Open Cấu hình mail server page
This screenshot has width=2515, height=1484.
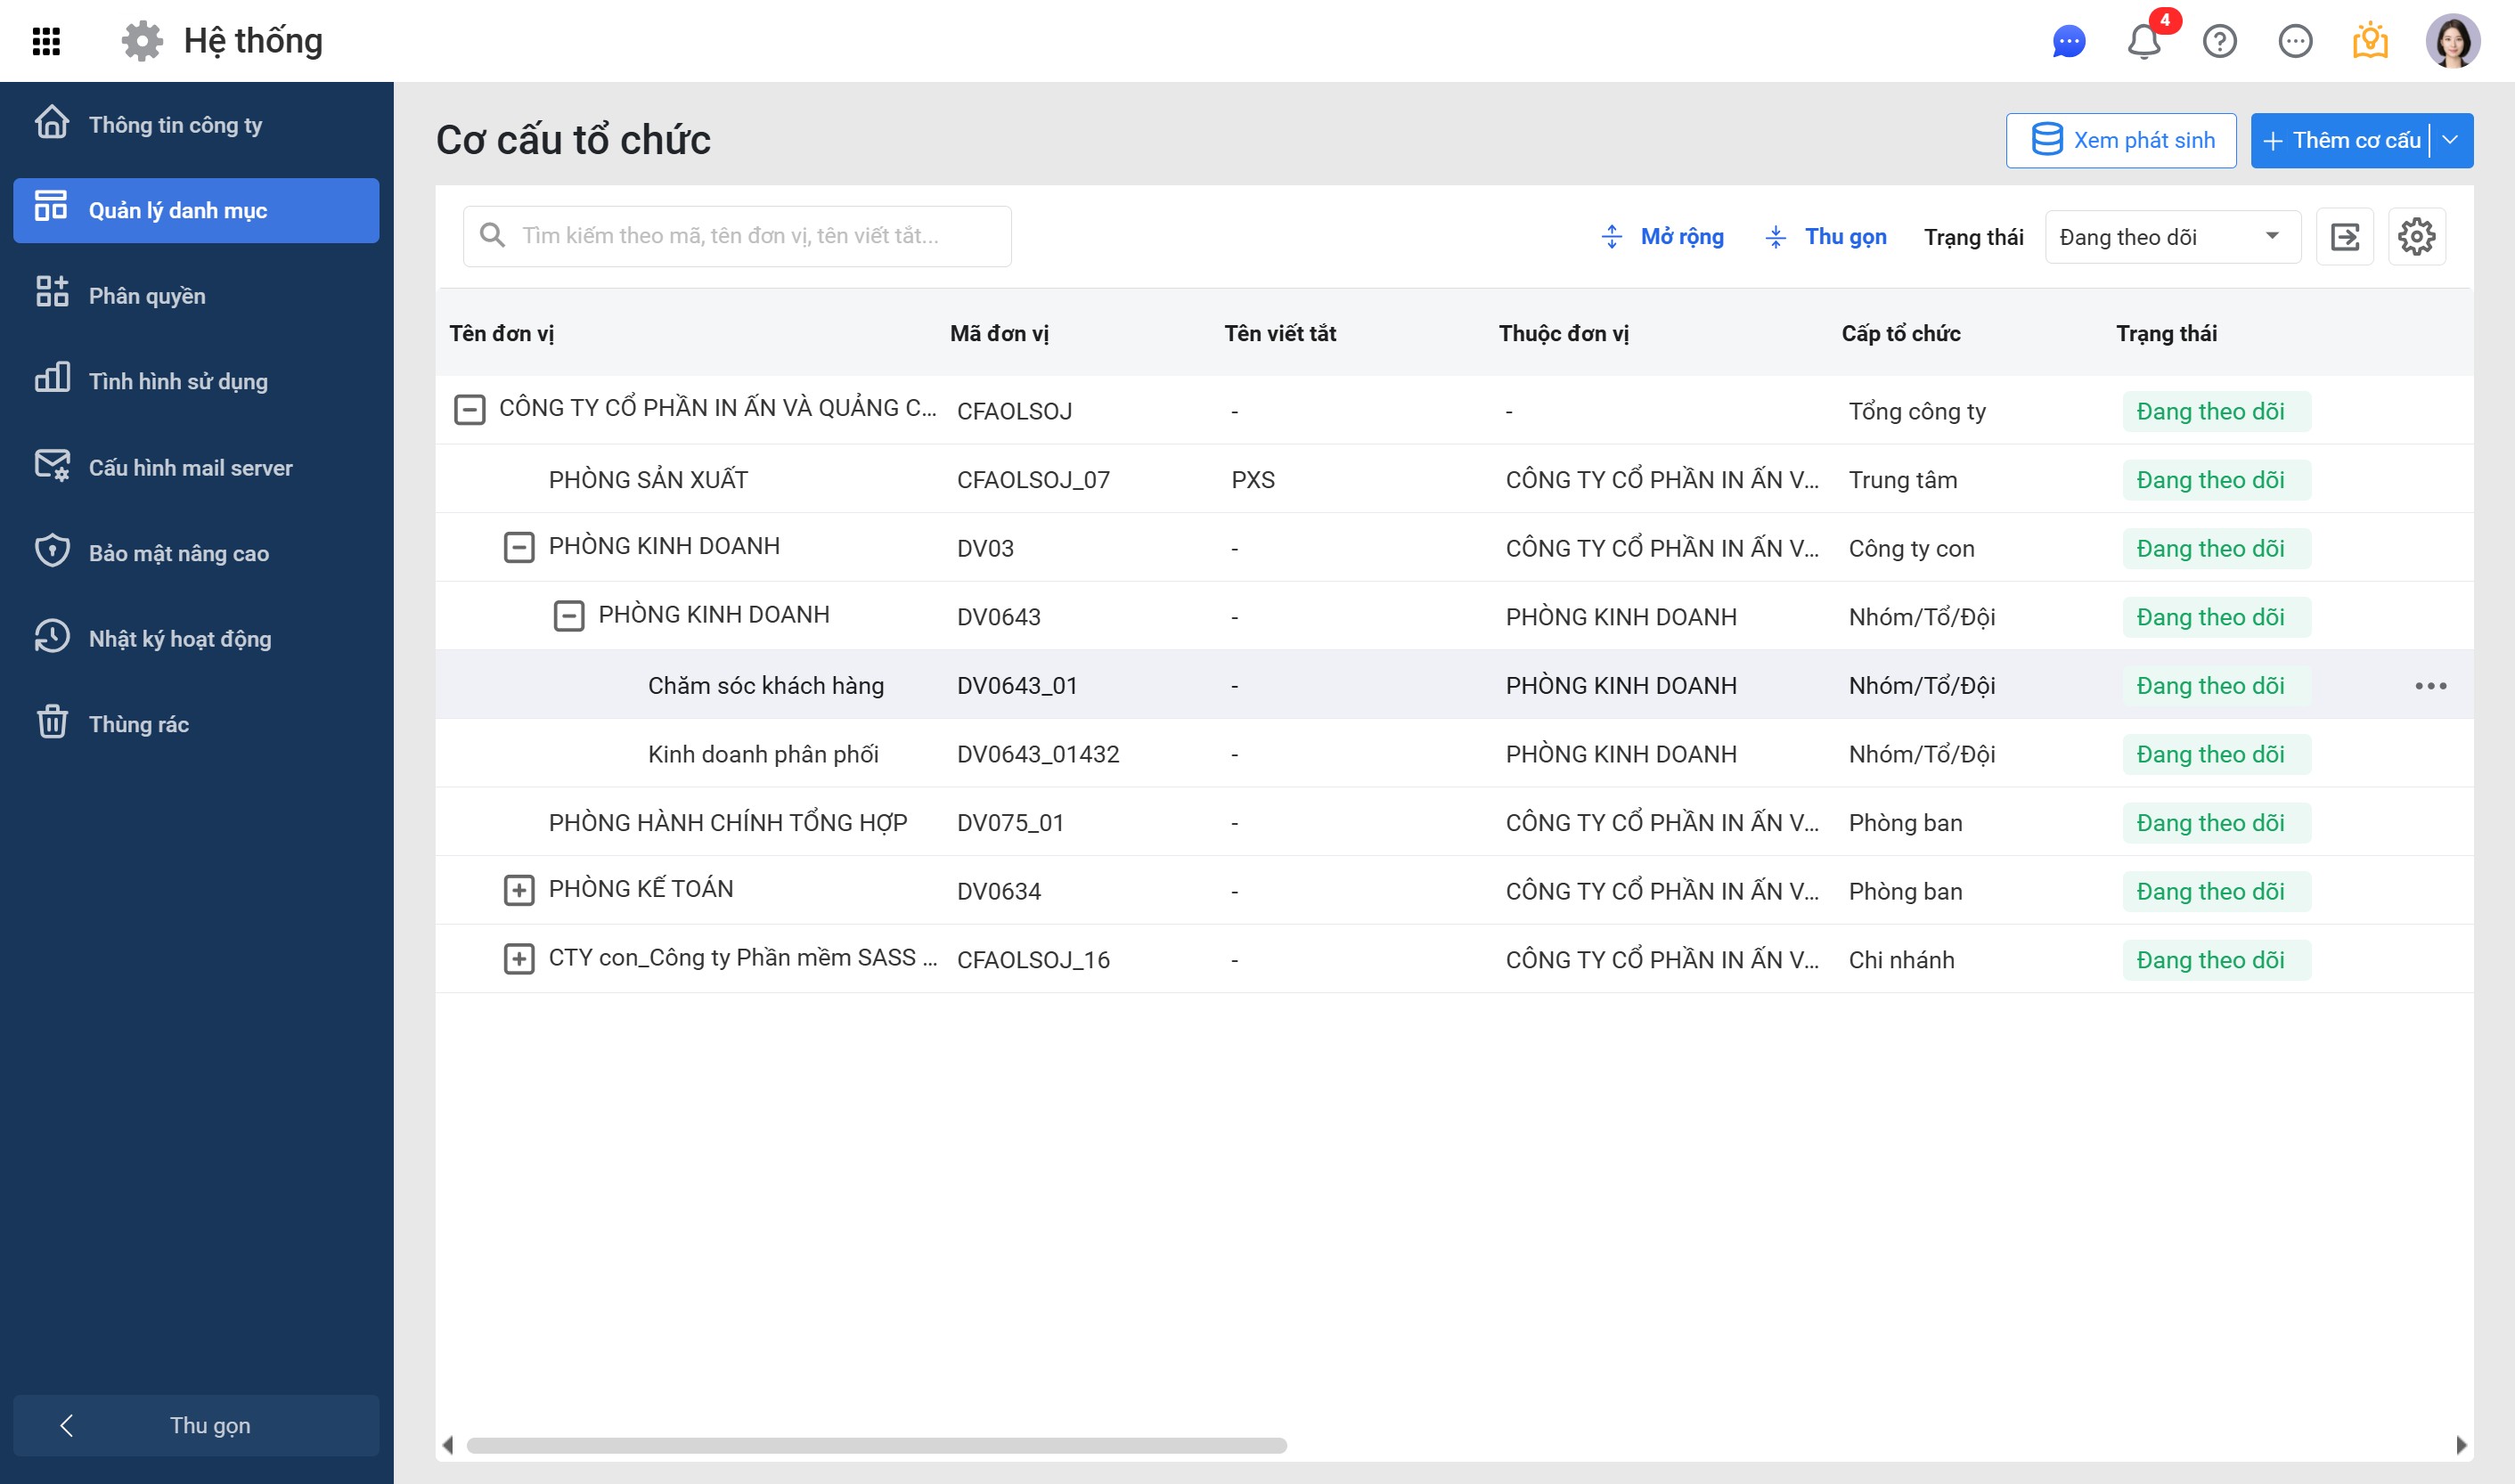tap(196, 468)
